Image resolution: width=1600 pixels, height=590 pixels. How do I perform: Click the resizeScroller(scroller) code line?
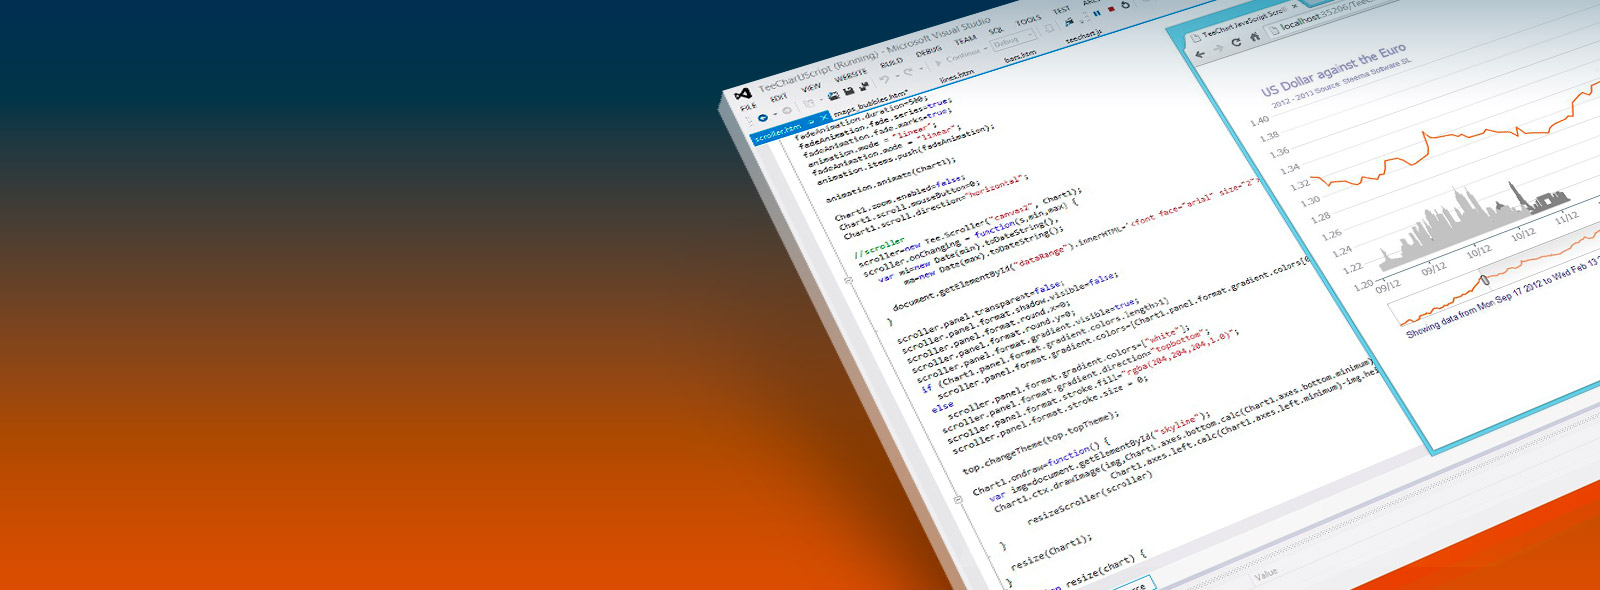pyautogui.click(x=1090, y=500)
